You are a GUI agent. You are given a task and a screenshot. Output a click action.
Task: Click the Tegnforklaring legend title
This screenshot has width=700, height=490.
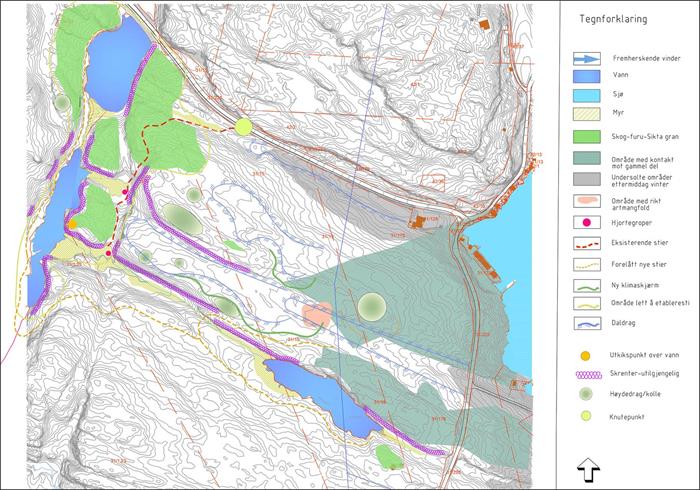(x=609, y=18)
